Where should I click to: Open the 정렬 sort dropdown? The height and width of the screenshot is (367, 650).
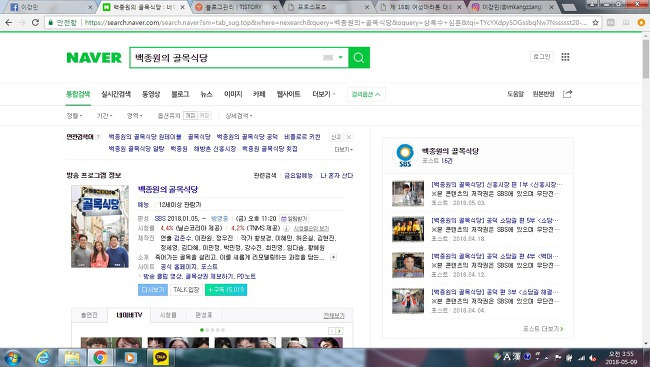coord(75,116)
